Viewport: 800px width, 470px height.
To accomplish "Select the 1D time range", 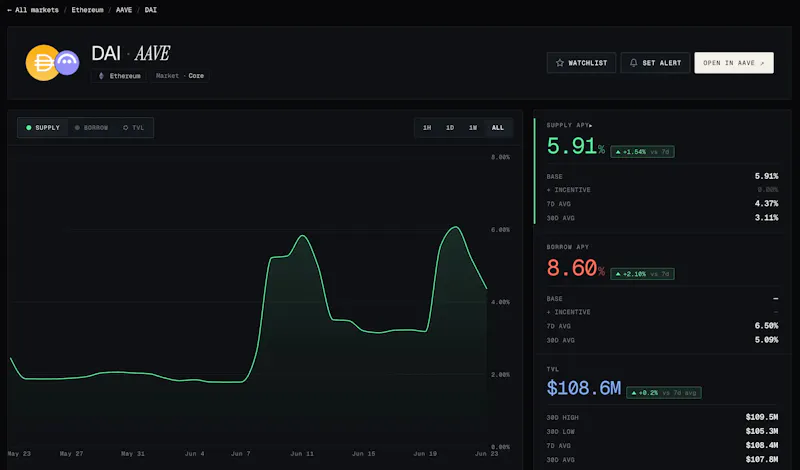I will coord(450,128).
